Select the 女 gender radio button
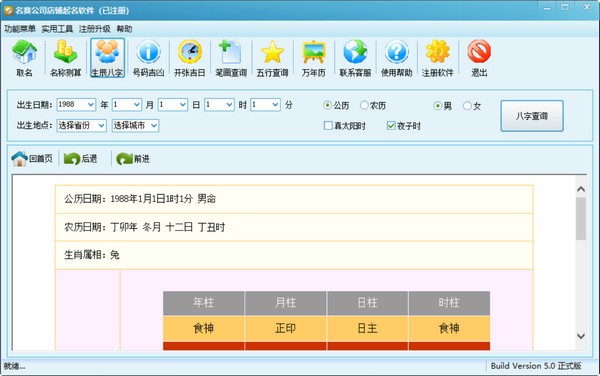The image size is (600, 376). pyautogui.click(x=467, y=106)
